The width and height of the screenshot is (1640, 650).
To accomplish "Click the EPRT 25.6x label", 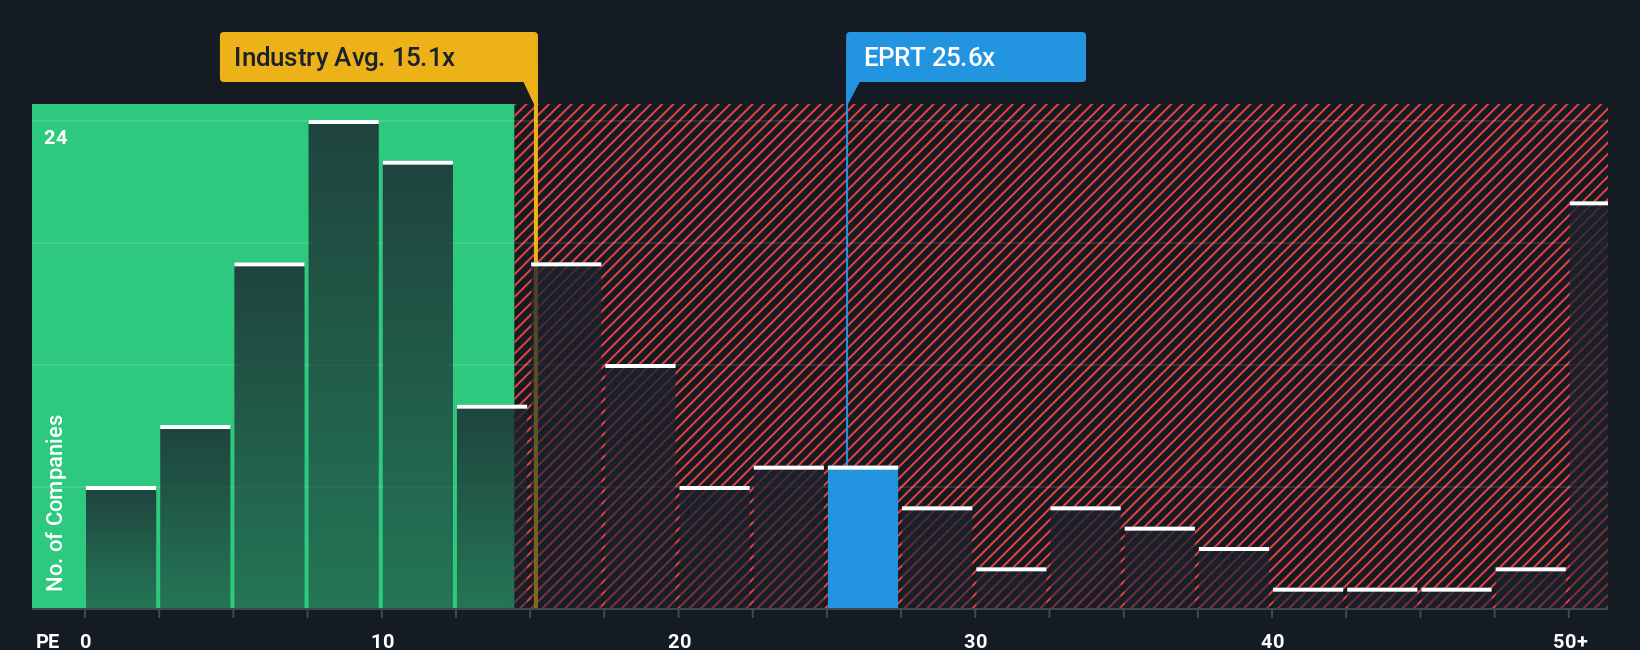I will tap(965, 57).
